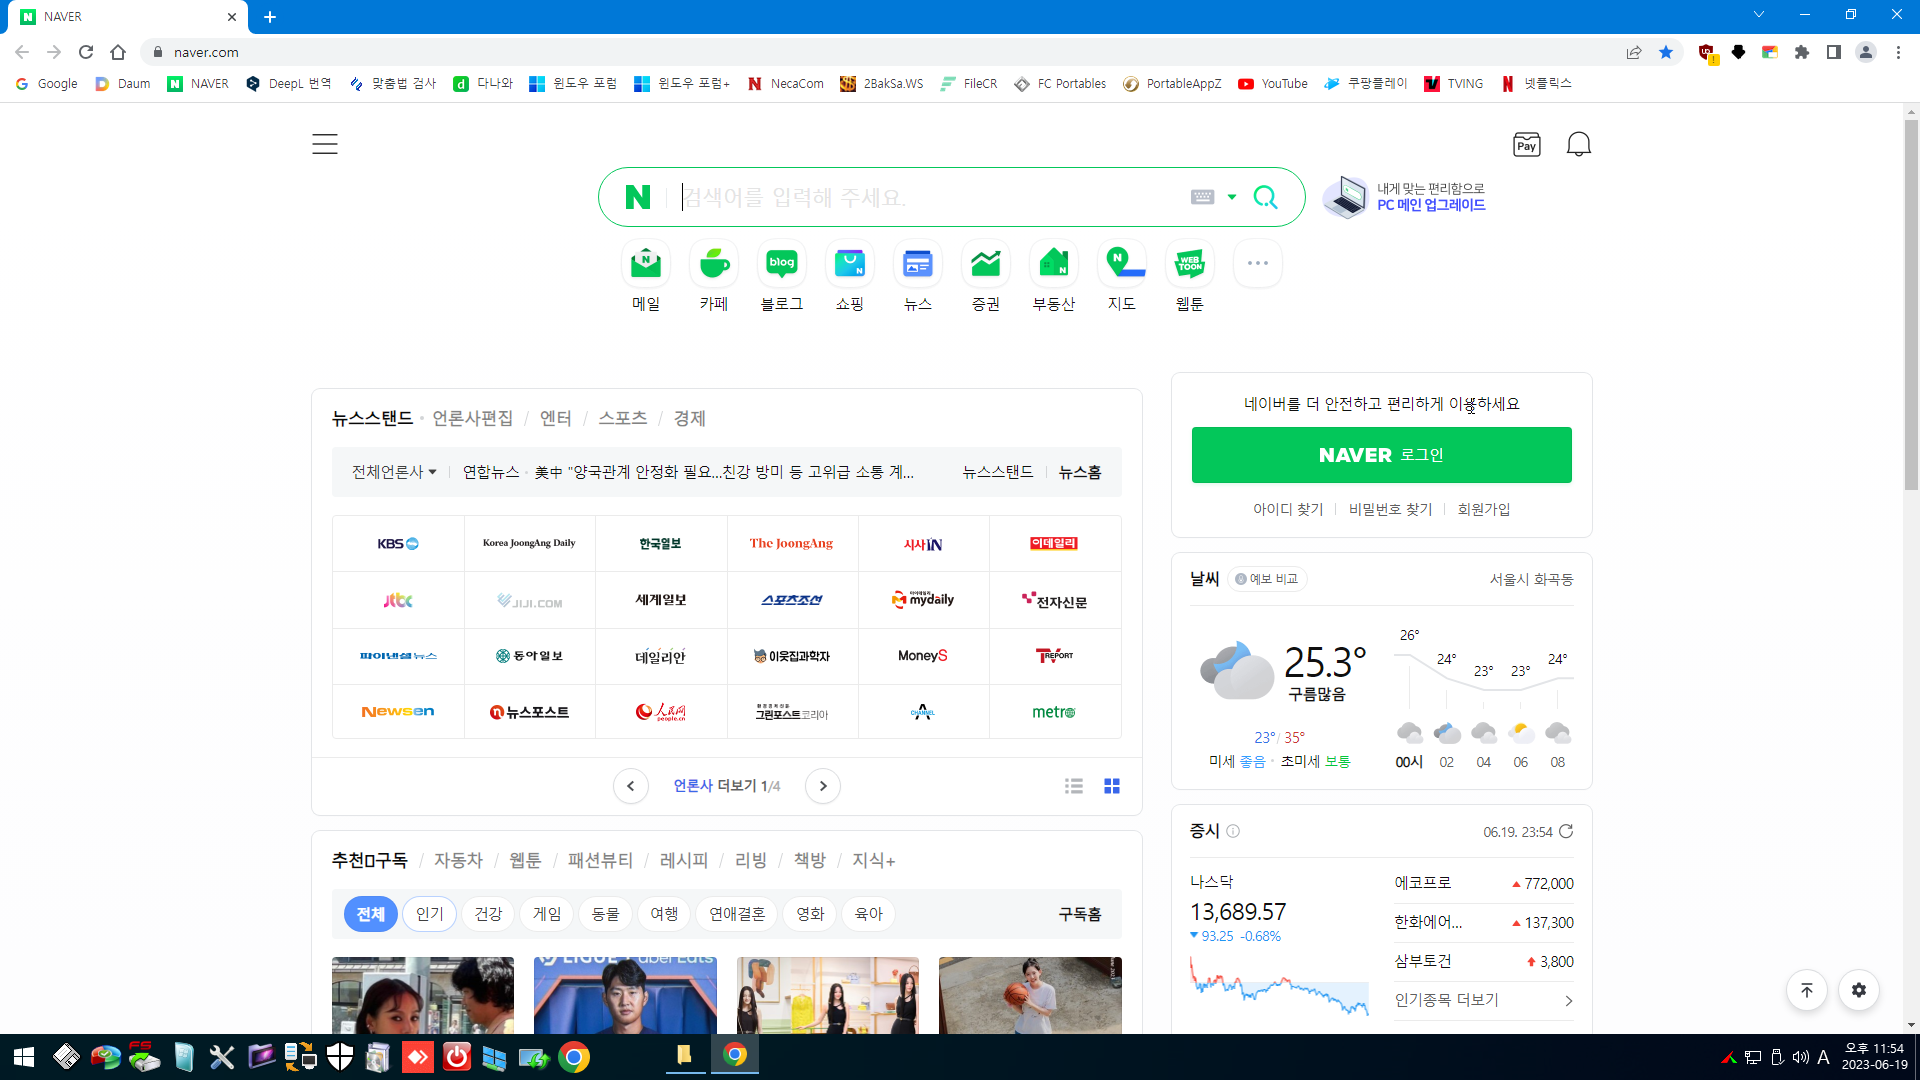This screenshot has width=1920, height=1080.
Task: Refresh the stock data with reload icon
Action: [x=1566, y=831]
